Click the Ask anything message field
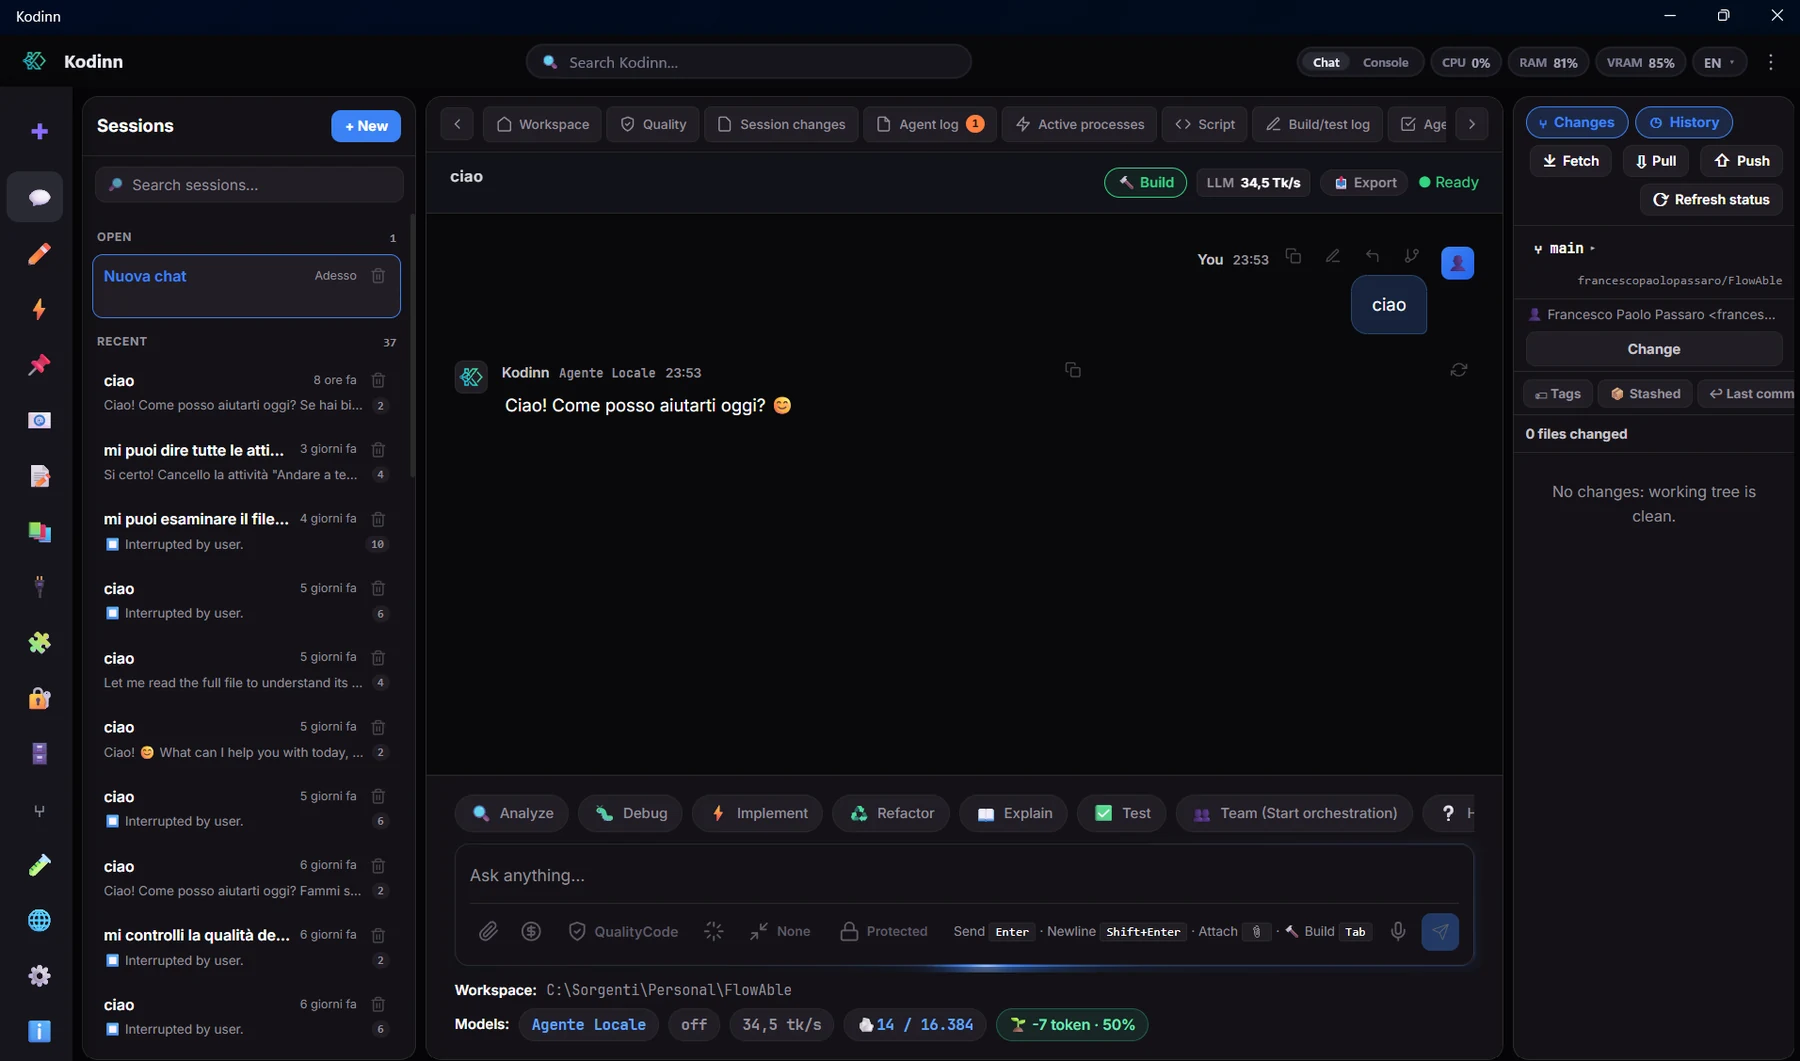Image resolution: width=1800 pixels, height=1061 pixels. pyautogui.click(x=964, y=875)
